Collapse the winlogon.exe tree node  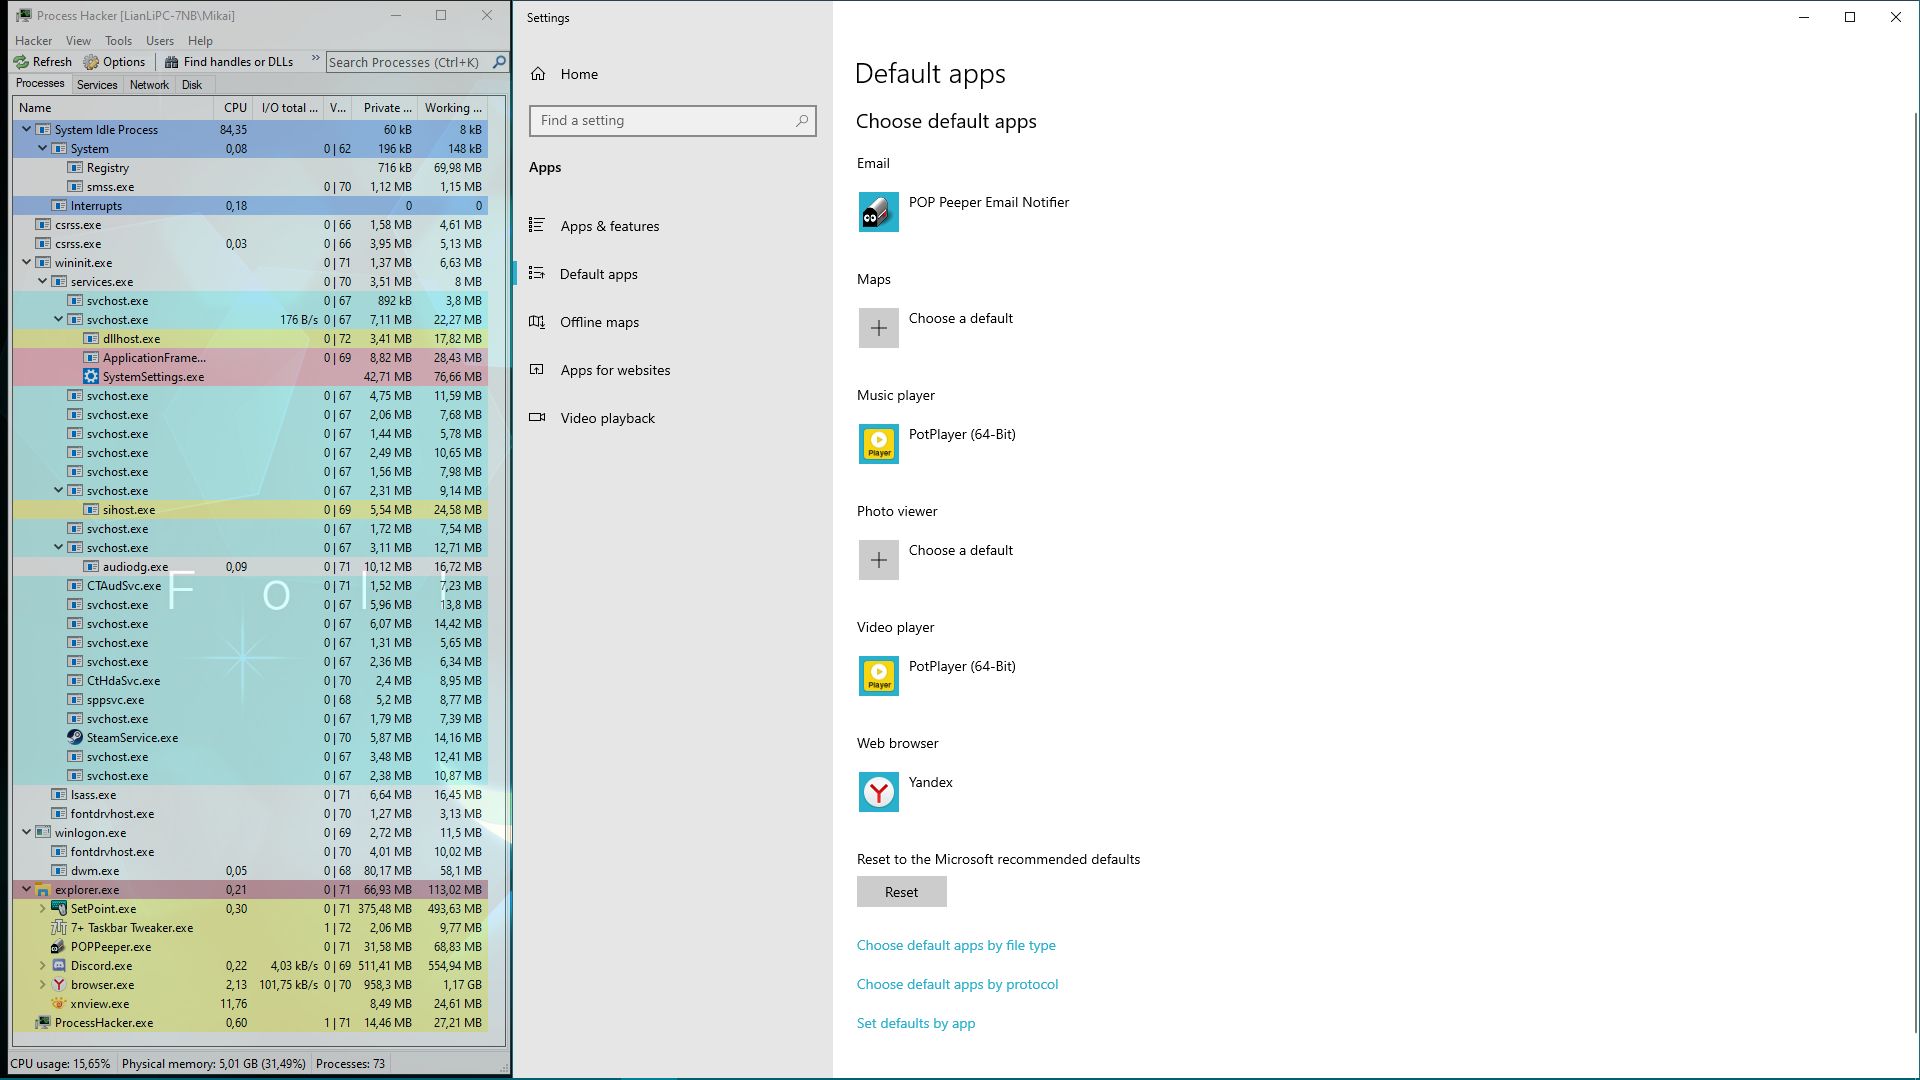click(x=27, y=833)
